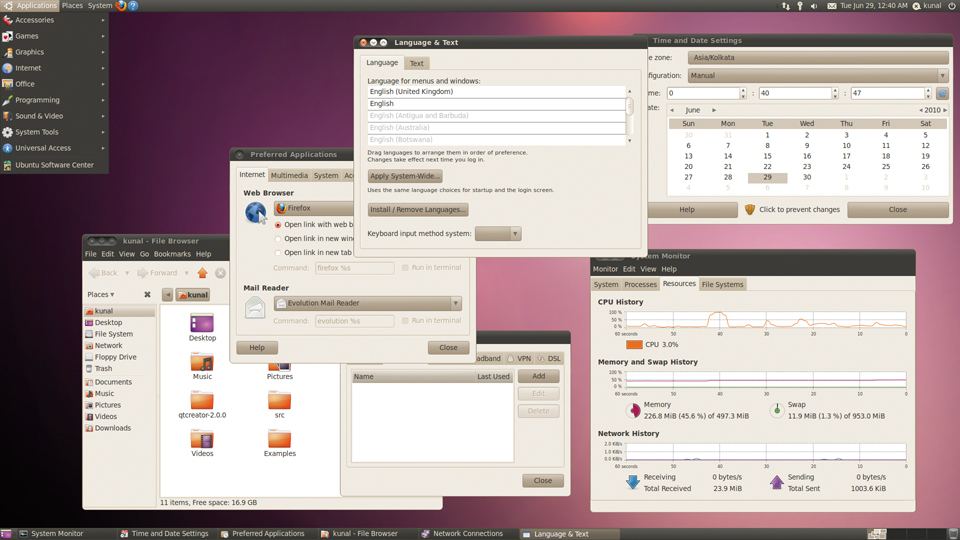Select day 15 in the calendar
The image size is (960, 540).
pyautogui.click(x=767, y=156)
